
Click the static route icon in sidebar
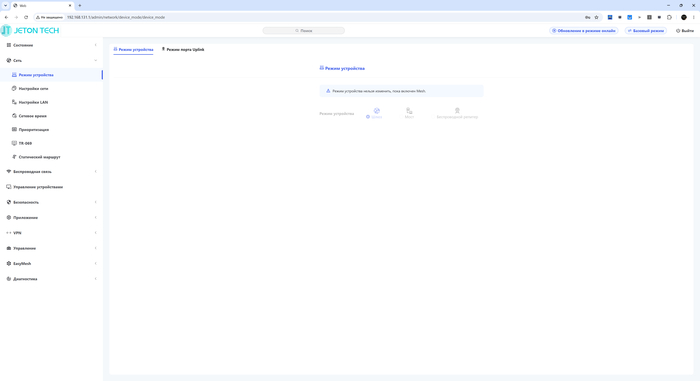14,157
